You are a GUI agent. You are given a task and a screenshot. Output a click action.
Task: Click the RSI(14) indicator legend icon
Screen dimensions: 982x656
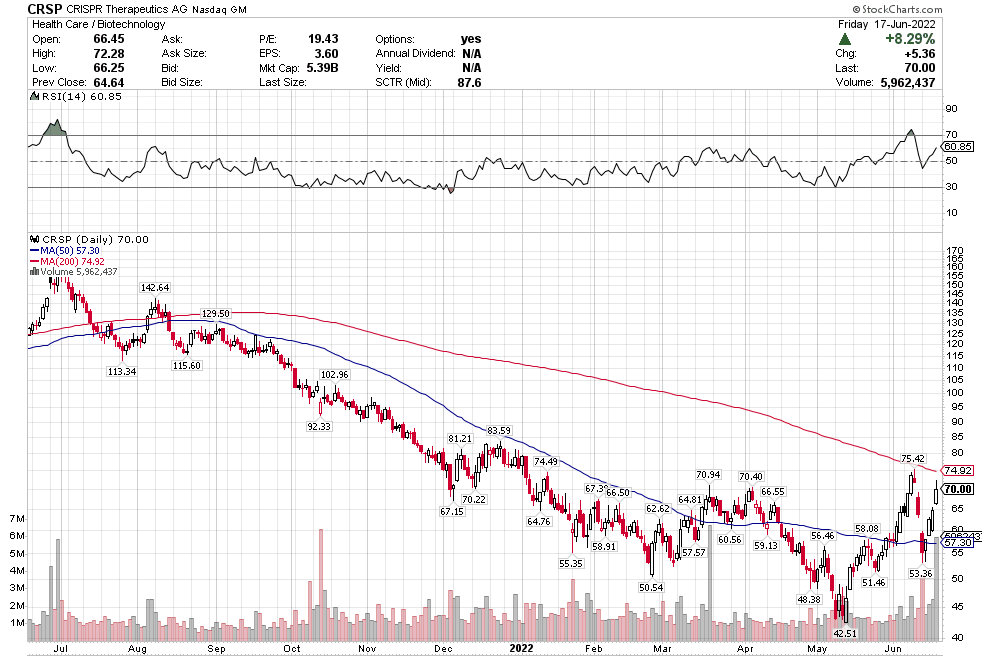[x=34, y=97]
